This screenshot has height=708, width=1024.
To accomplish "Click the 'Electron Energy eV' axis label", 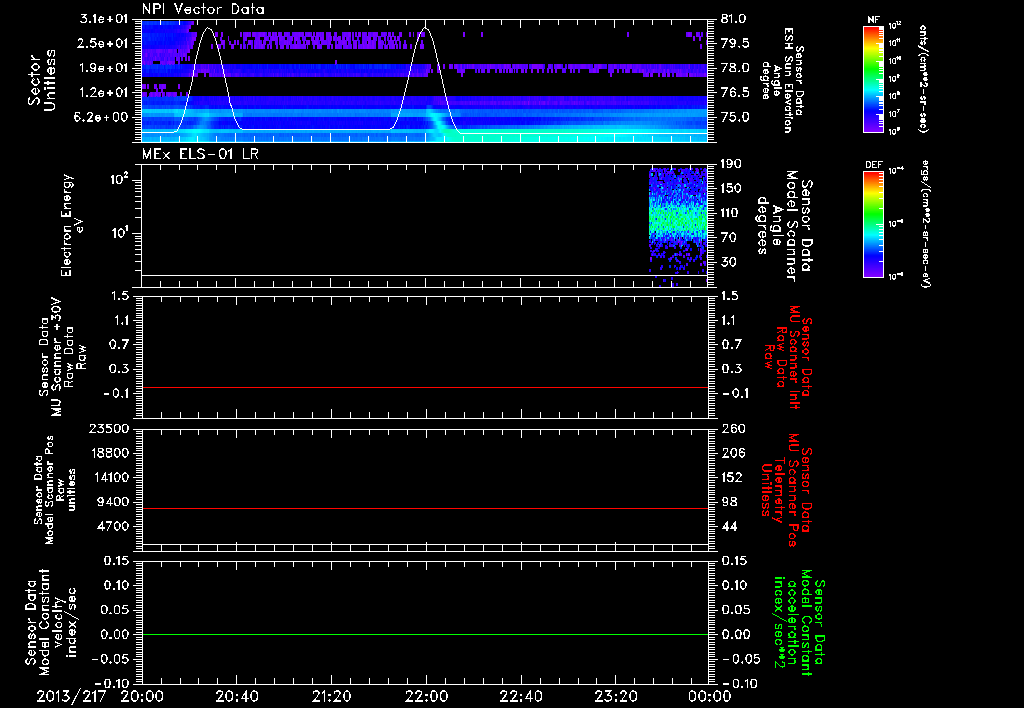I will coord(72,225).
